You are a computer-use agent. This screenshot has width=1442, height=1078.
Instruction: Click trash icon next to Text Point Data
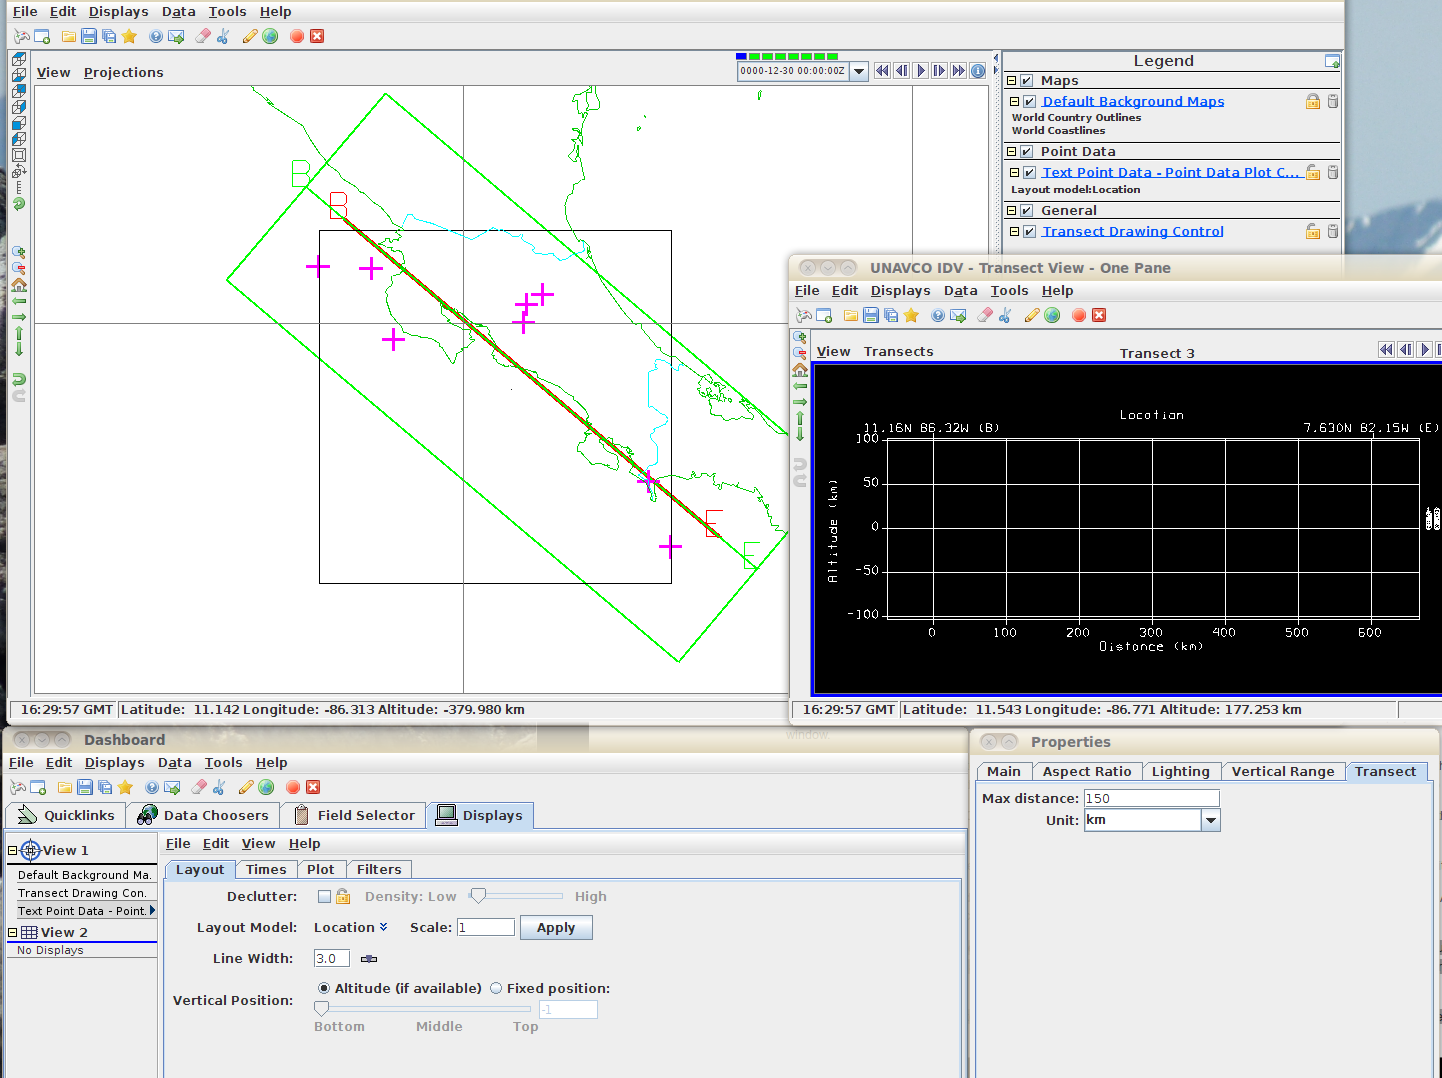pyautogui.click(x=1332, y=173)
